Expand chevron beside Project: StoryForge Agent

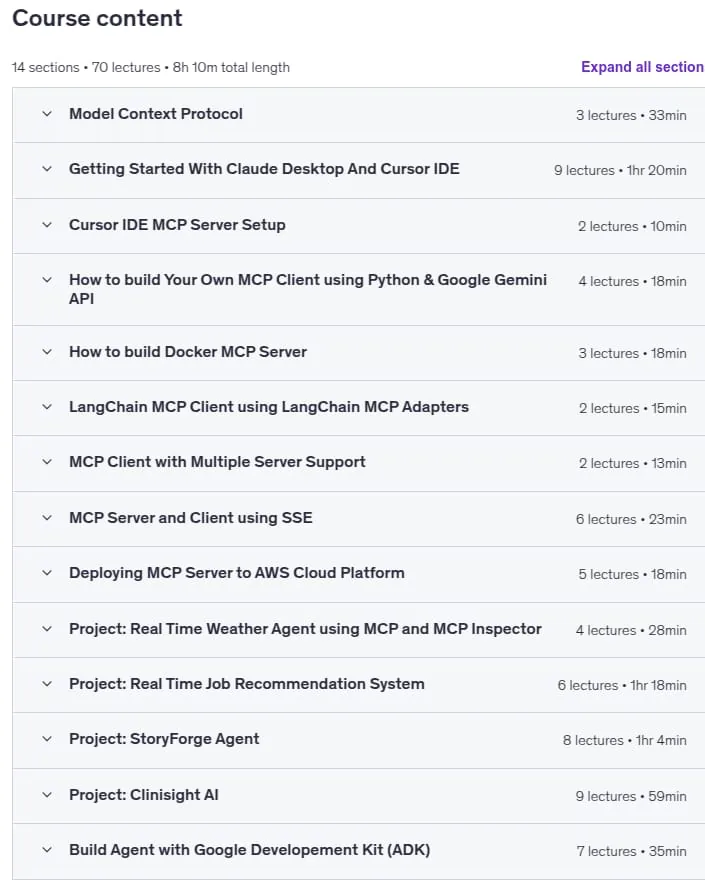click(x=47, y=739)
